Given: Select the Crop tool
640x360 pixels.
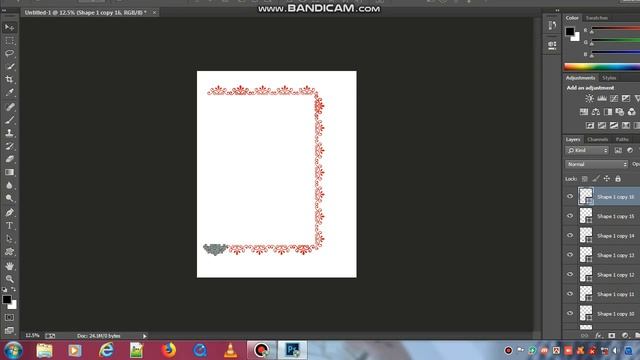Looking at the screenshot, I should pos(9,79).
